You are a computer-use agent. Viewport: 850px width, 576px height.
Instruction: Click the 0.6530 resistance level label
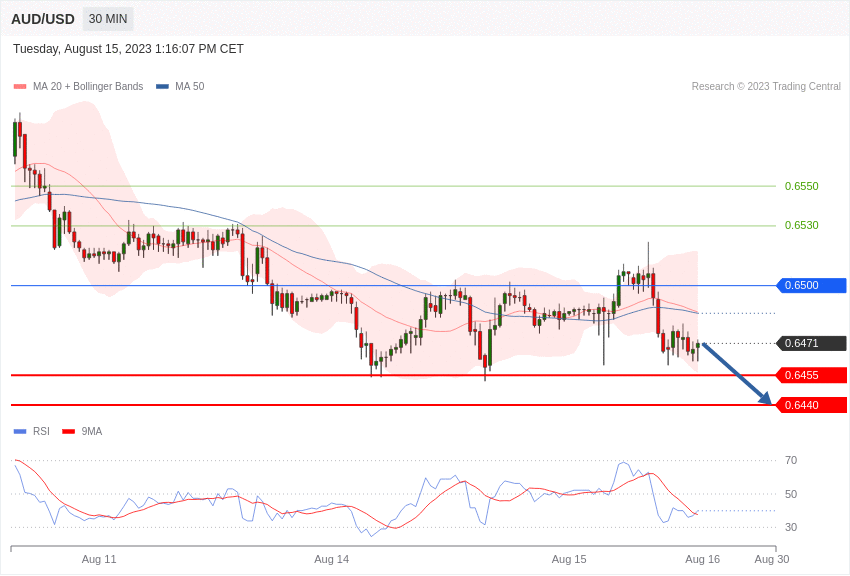coord(802,225)
